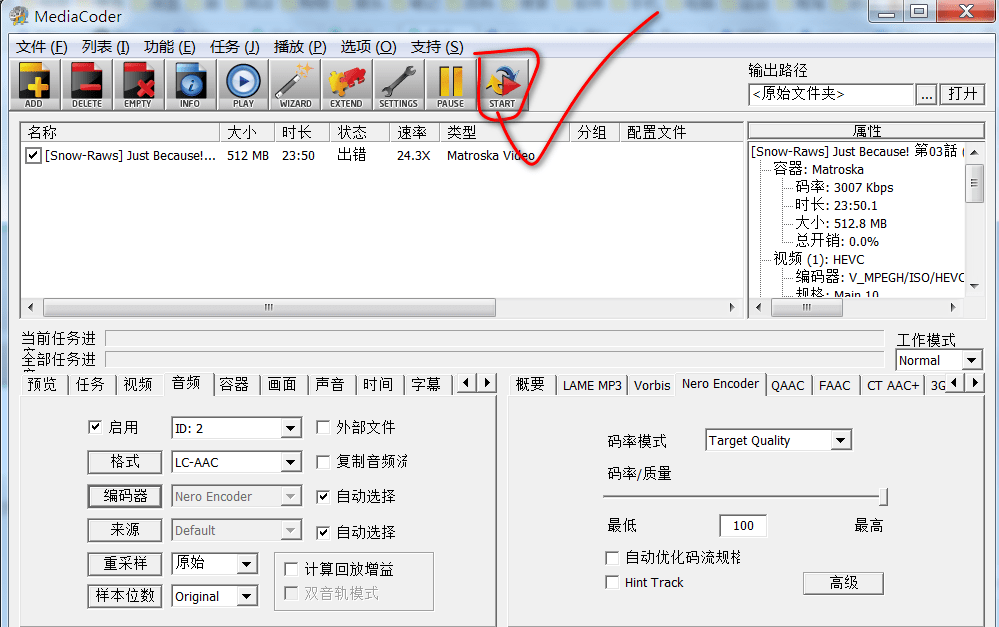Select the DELETE toolbar icon
Image resolution: width=999 pixels, height=627 pixels.
87,84
